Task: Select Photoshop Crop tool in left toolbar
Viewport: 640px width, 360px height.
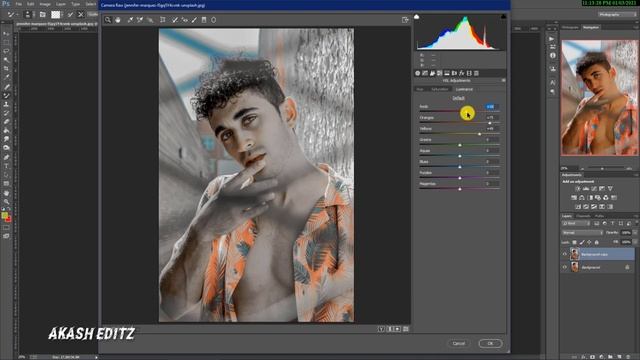Action: [x=6, y=68]
